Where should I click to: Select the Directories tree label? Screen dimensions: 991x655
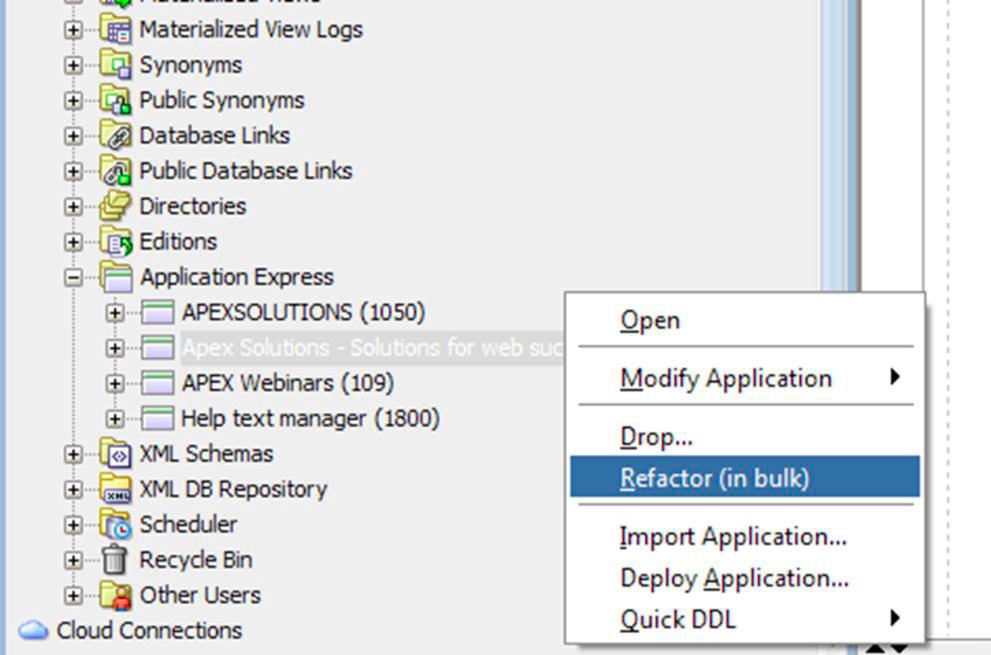pos(193,207)
